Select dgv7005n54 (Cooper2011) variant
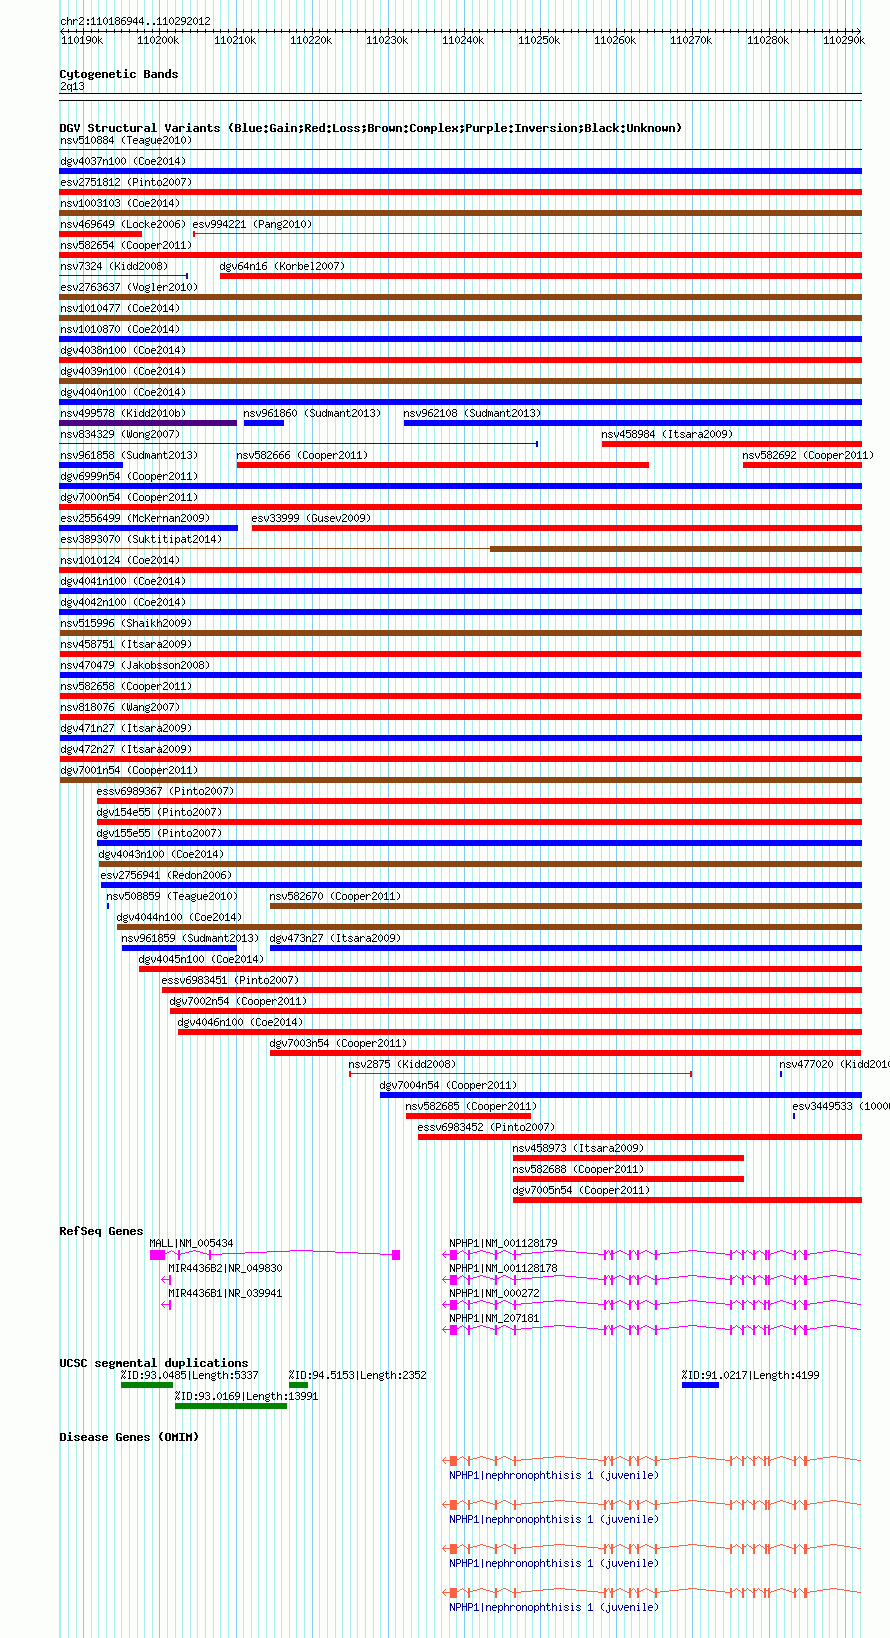 point(581,1190)
